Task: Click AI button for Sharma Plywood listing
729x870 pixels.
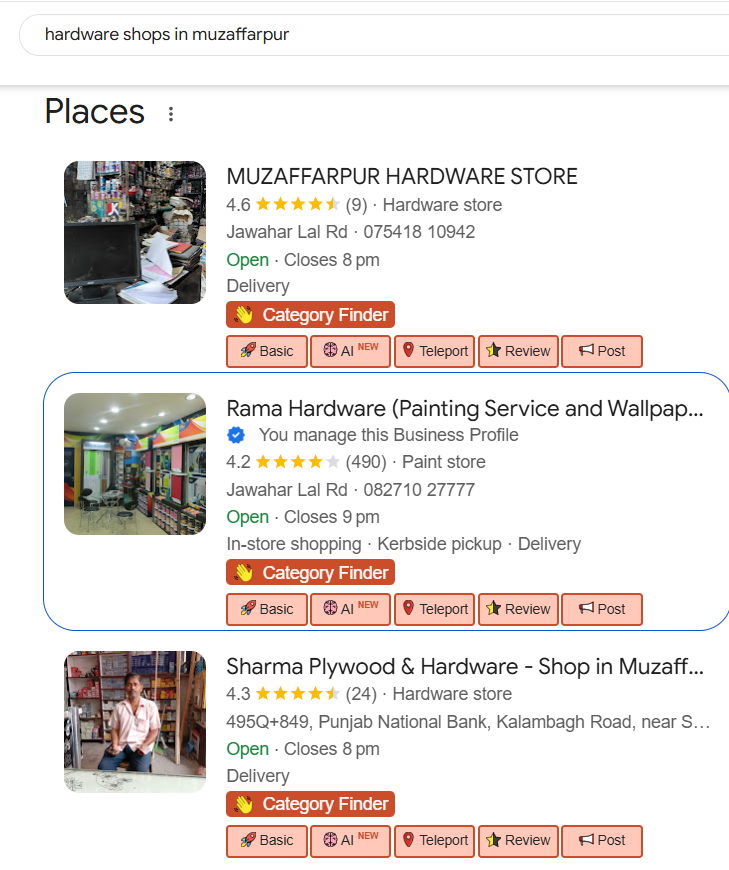Action: pyautogui.click(x=350, y=841)
